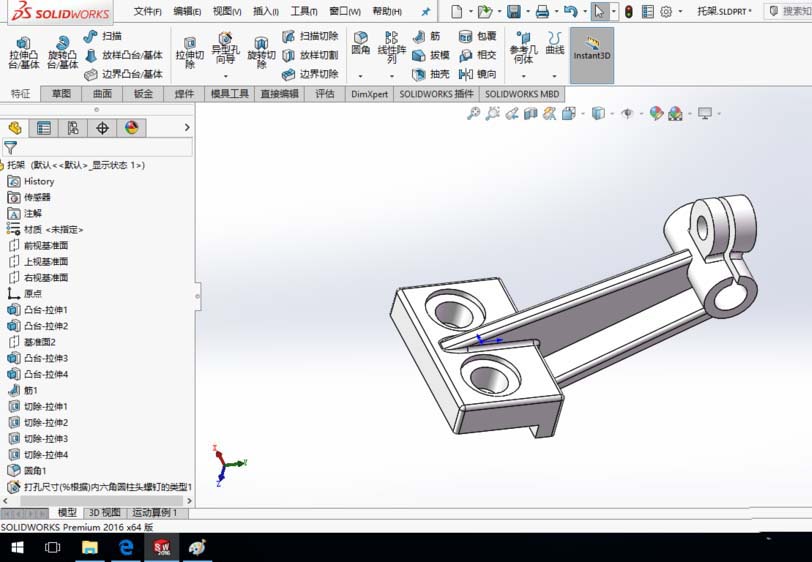Viewport: 812px width, 562px height.
Task: Select 圆角1 fillet feature in the tree
Action: (27, 471)
